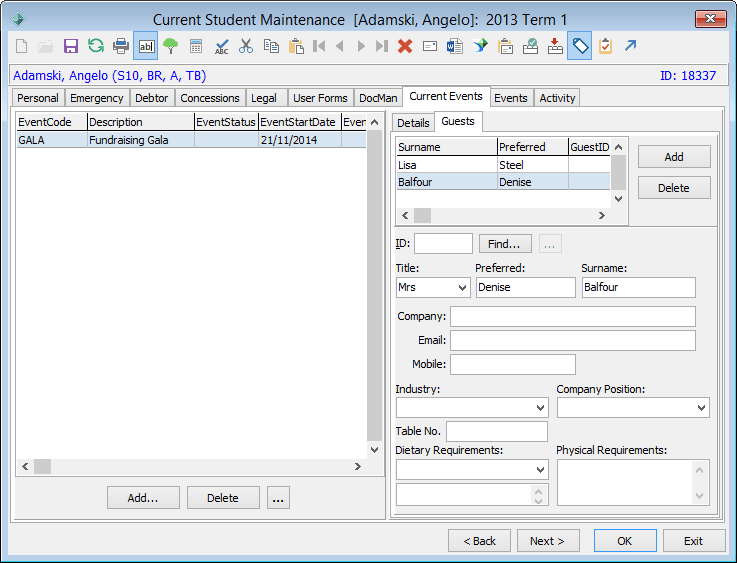Click the card/label icon after red X
737x563 pixels.
[x=430, y=46]
